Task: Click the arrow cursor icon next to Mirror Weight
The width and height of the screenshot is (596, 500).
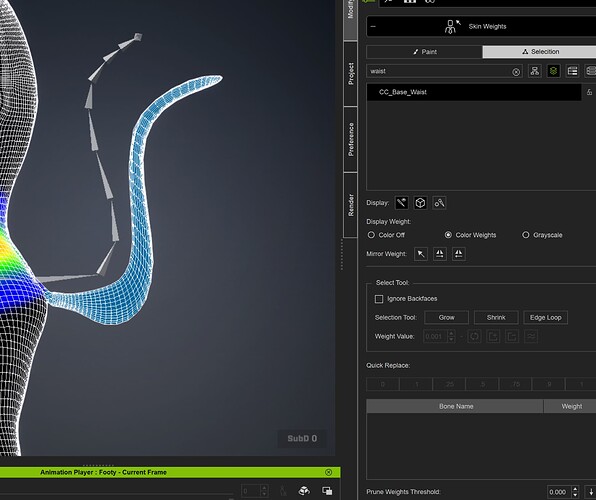Action: tap(421, 254)
